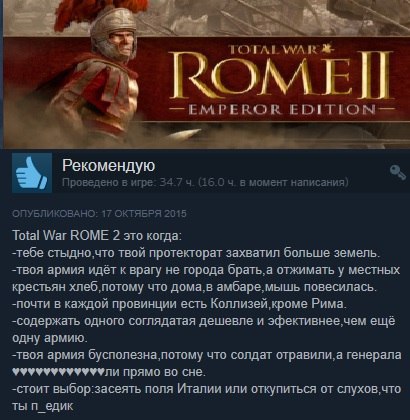Click the ROME II golden title on banner
This screenshot has width=410, height=420.
point(282,76)
